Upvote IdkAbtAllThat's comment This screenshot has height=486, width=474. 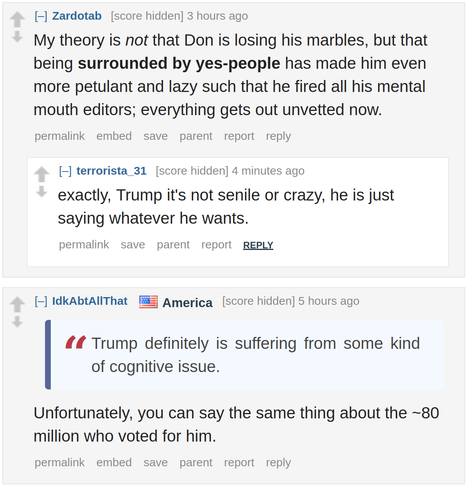[17, 304]
